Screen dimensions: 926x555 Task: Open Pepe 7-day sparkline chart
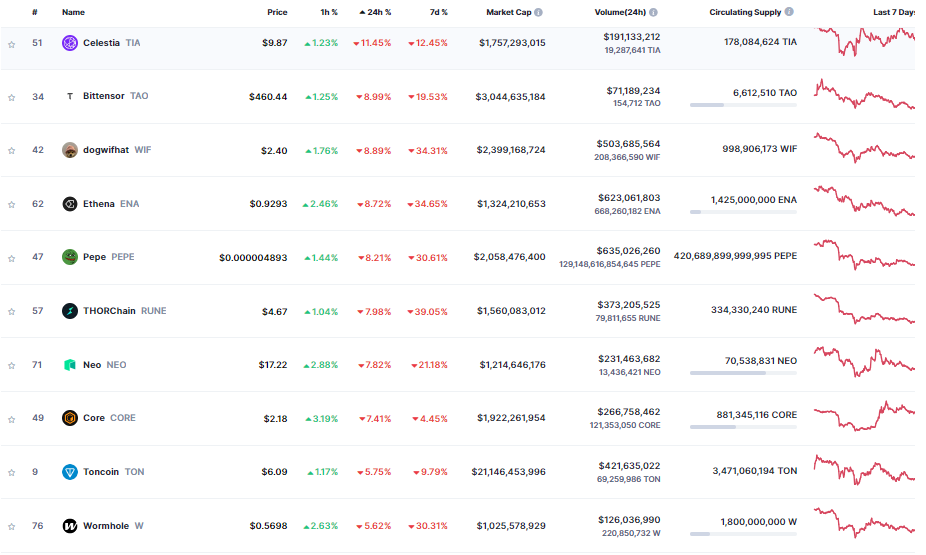coord(864,255)
